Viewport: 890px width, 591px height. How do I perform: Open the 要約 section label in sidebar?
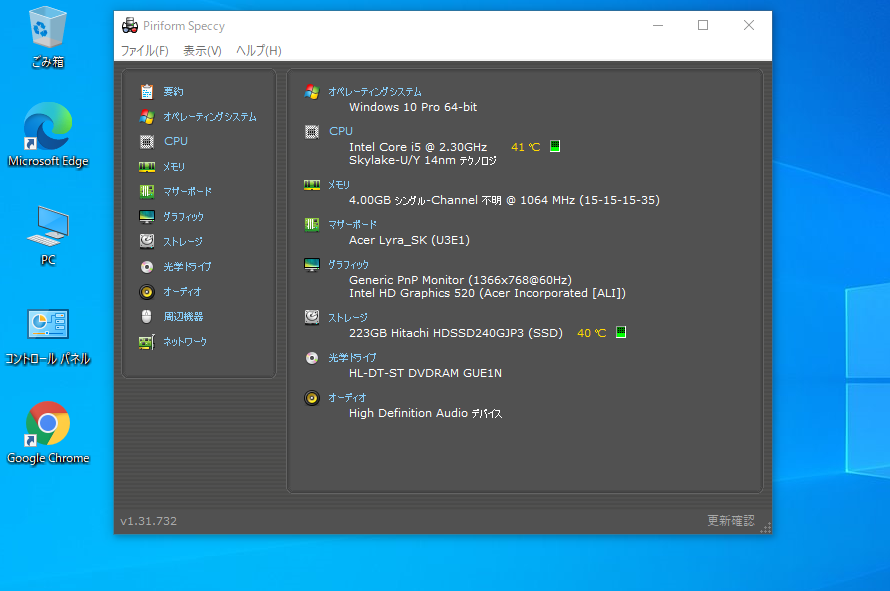tap(173, 91)
